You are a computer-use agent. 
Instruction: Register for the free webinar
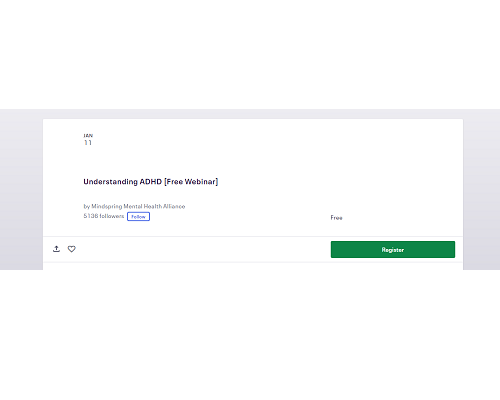393,249
